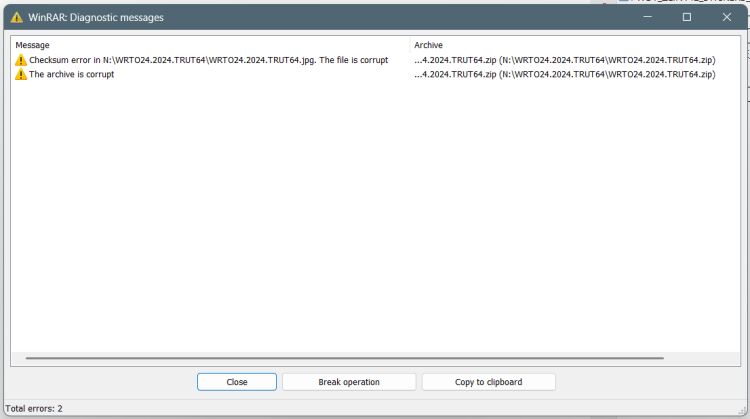
Task: Click the warning icon beside 'The archive is corrupt'
Action: 21,74
